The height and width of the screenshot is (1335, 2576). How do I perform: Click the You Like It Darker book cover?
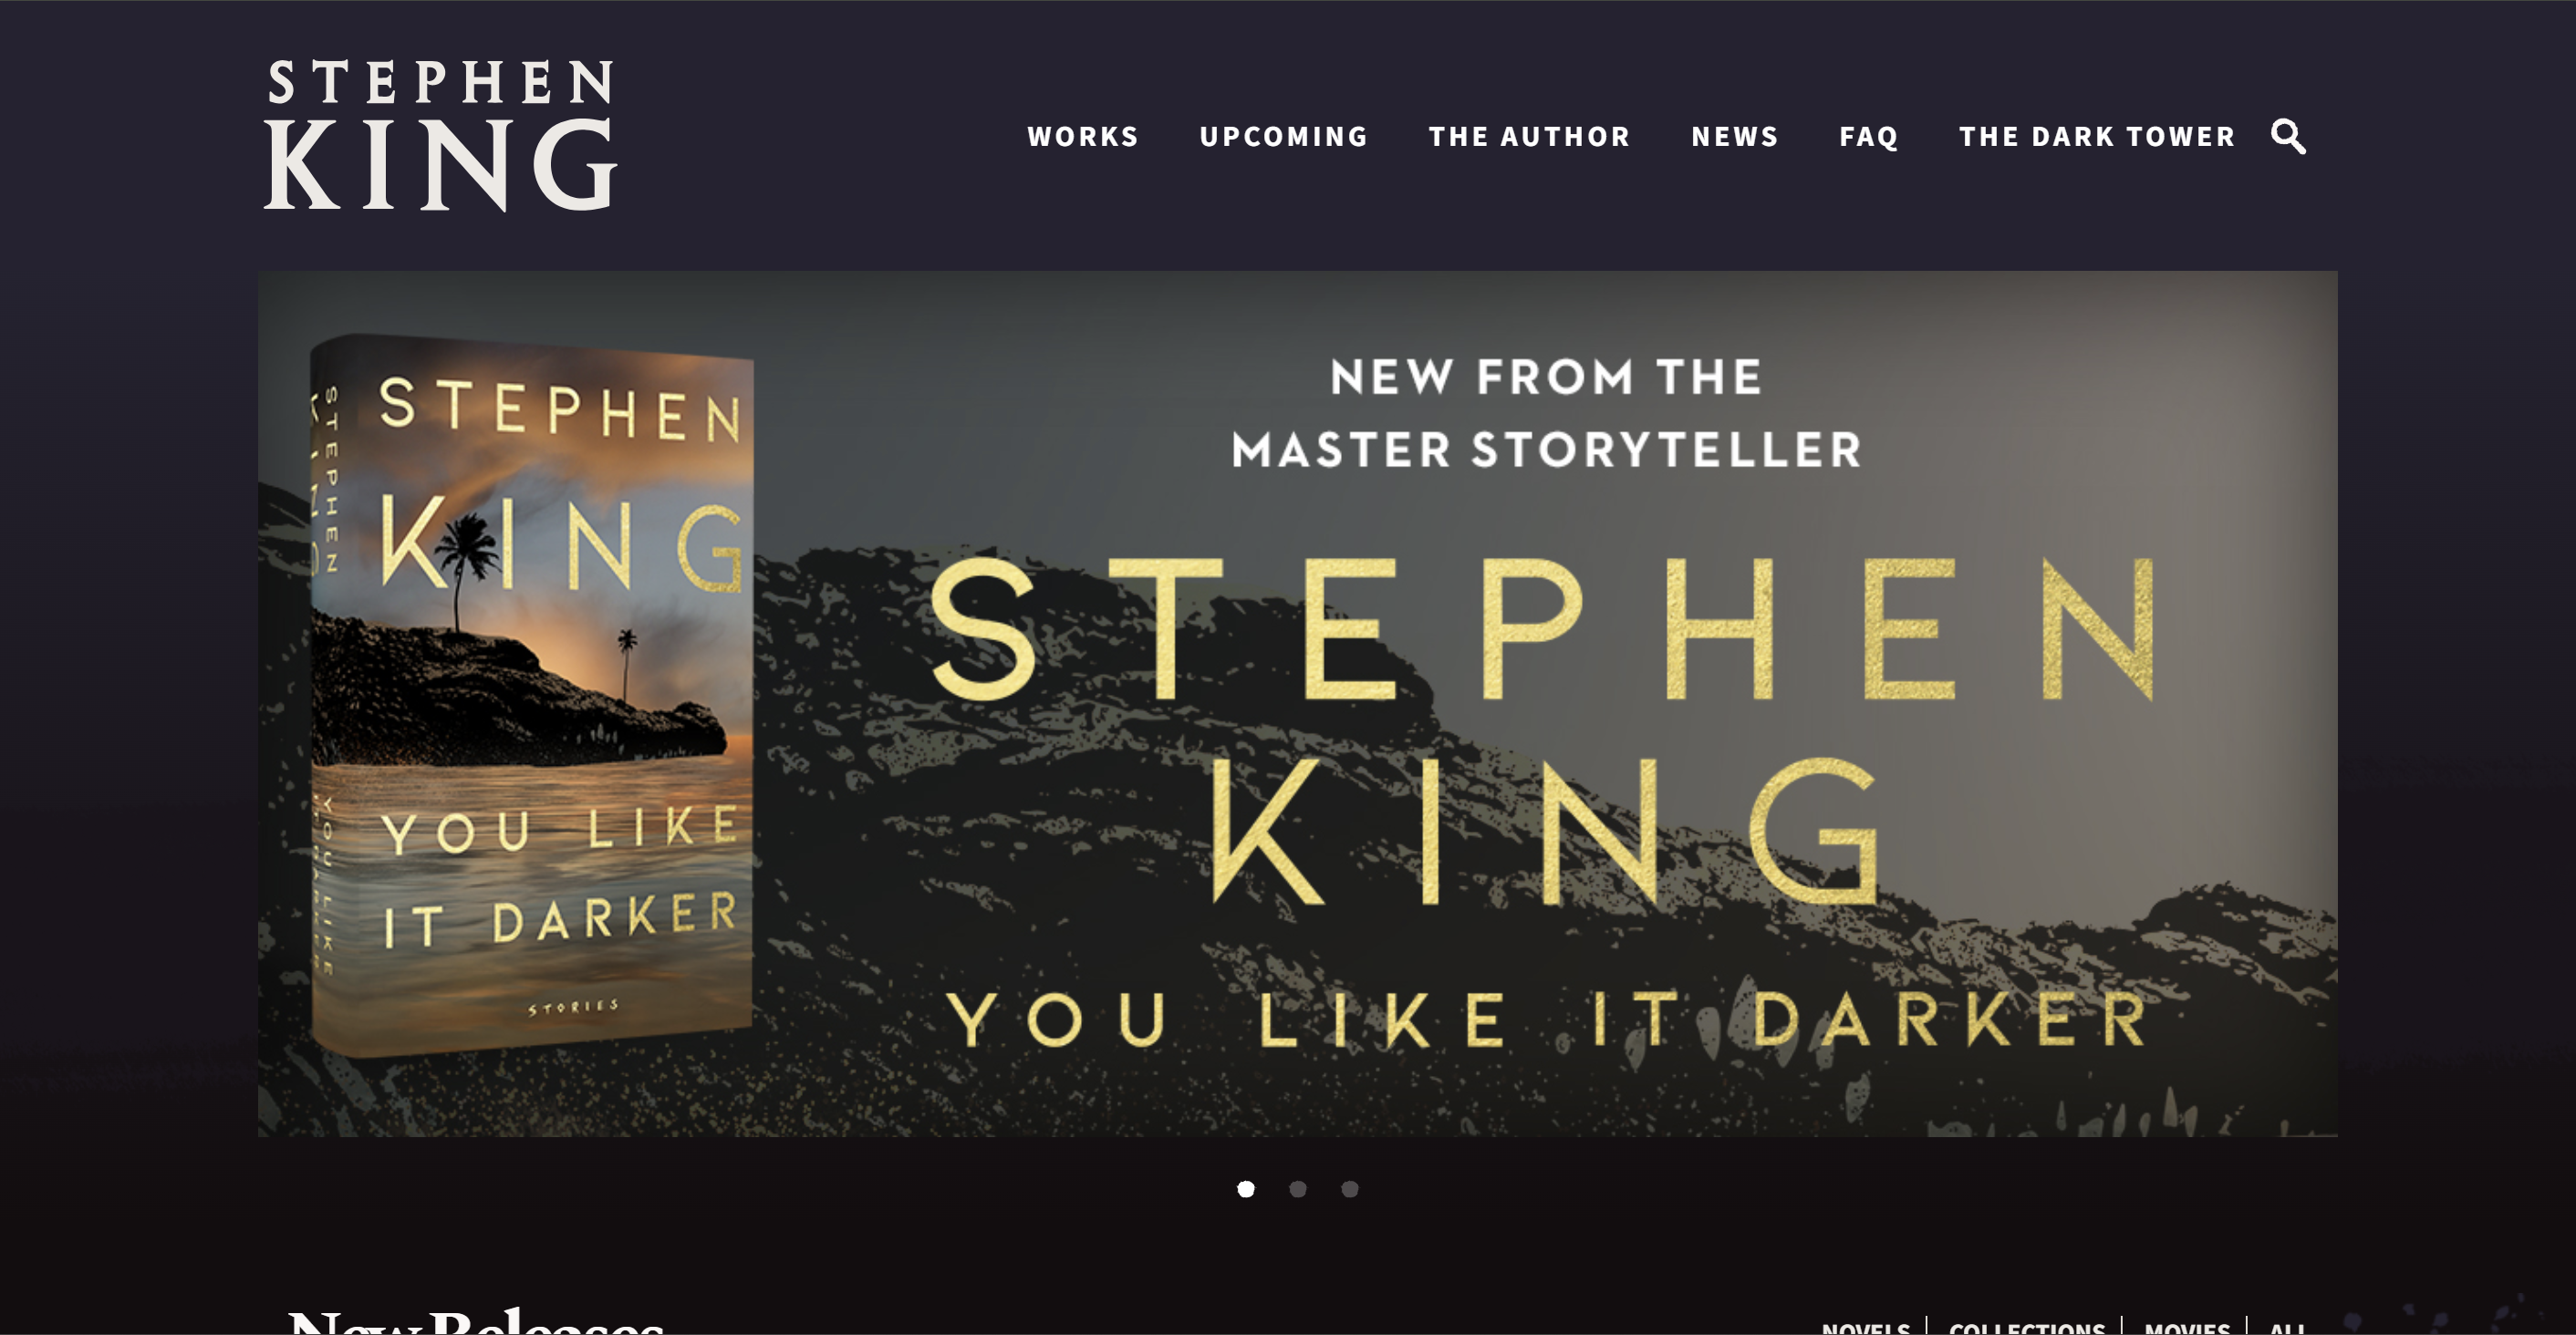(531, 695)
